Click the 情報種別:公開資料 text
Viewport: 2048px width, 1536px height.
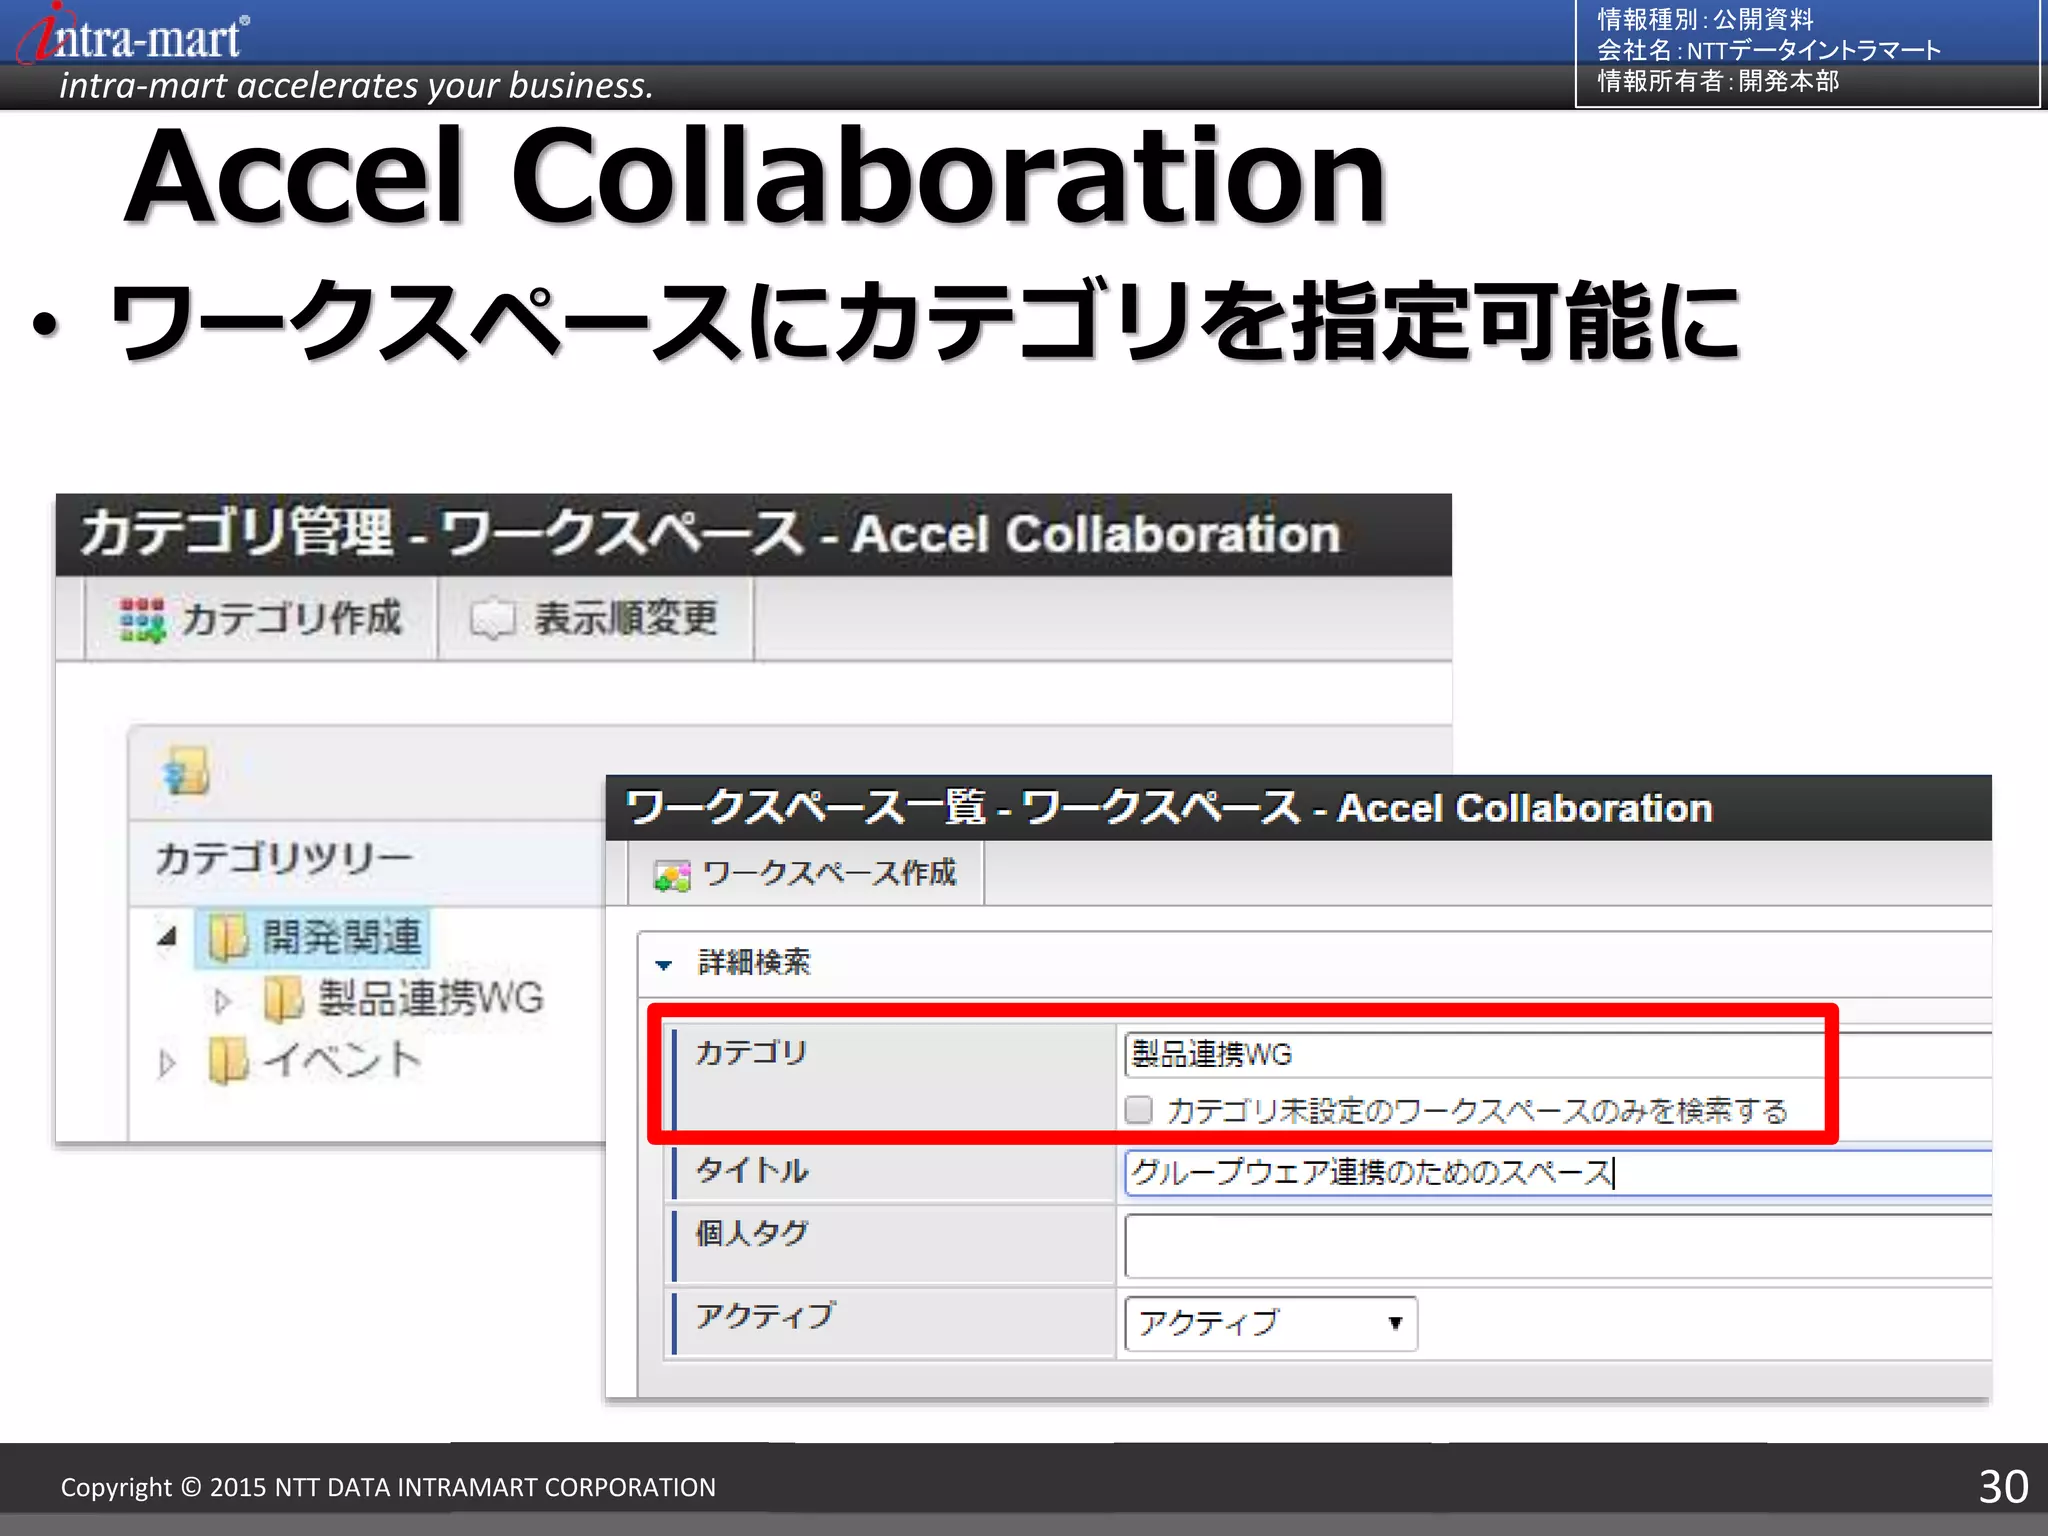point(1705,19)
